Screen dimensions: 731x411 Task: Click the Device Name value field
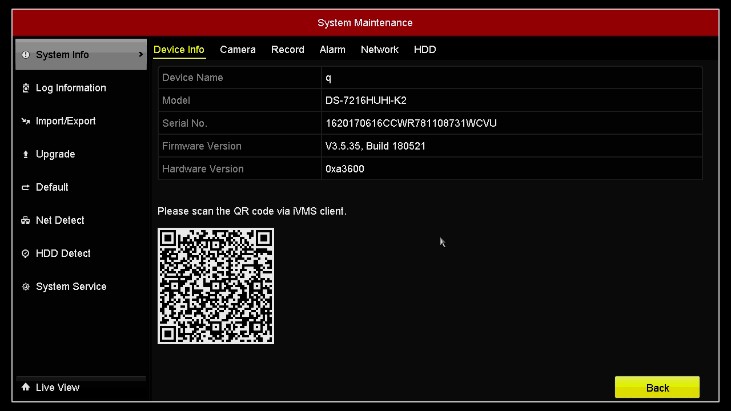[x=510, y=78]
